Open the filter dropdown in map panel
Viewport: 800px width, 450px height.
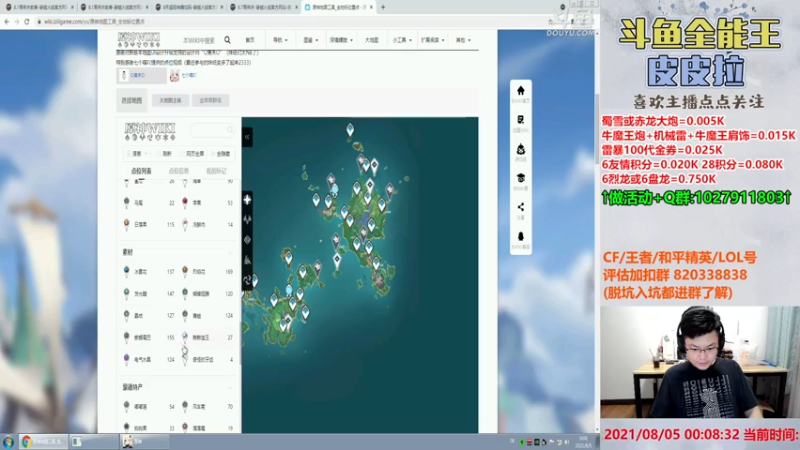(138, 154)
